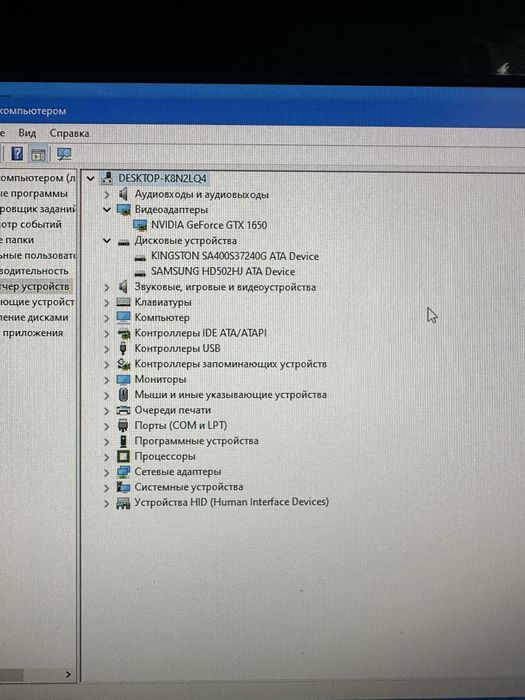This screenshot has width=525, height=700.
Task: Click left pane horizontal scrollbar right arrow
Action: tap(68, 674)
